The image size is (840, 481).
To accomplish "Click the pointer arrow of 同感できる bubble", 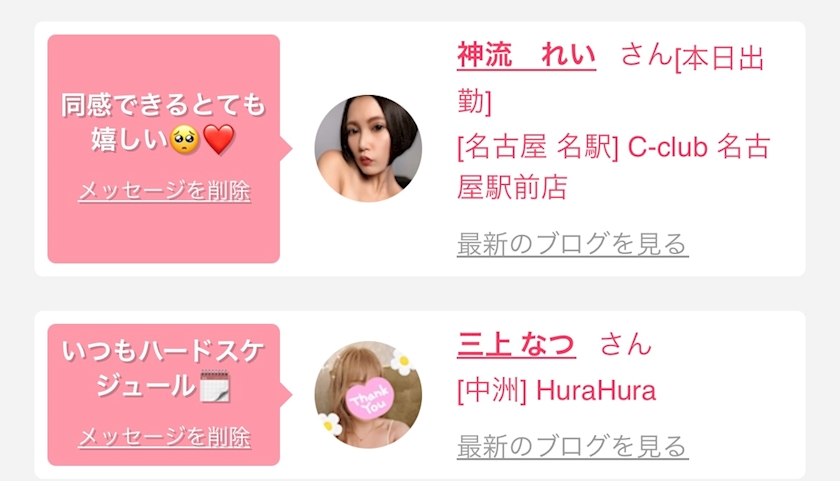I will tap(286, 148).
